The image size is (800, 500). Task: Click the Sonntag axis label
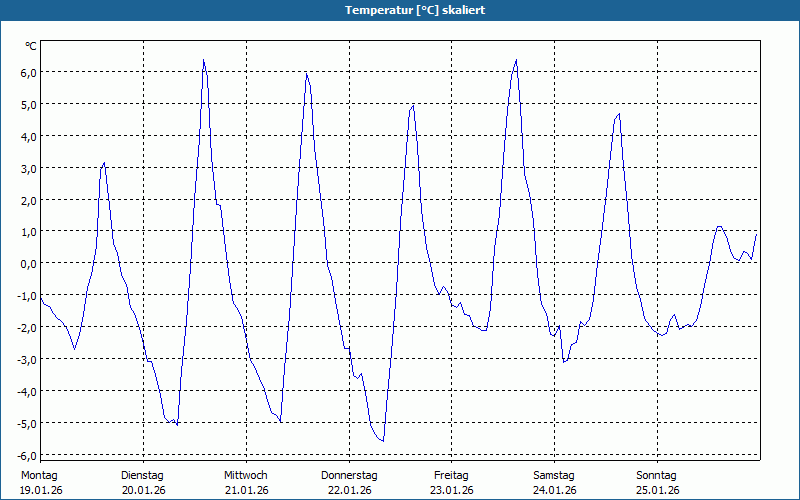(657, 476)
